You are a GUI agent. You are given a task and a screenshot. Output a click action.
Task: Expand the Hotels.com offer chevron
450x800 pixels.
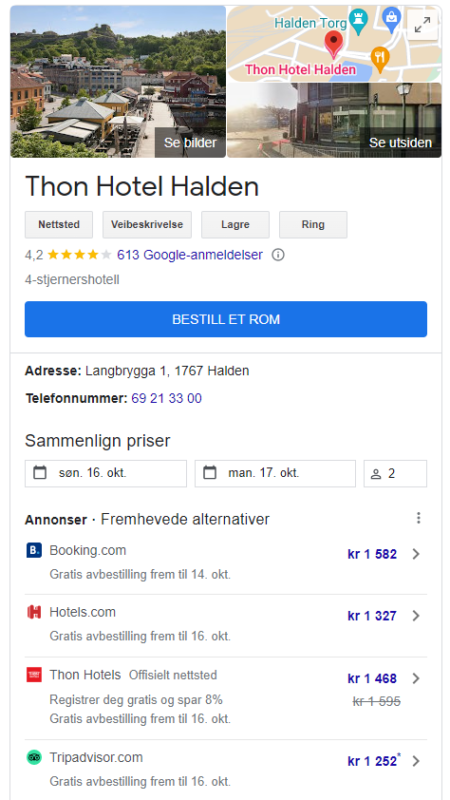[x=416, y=616]
